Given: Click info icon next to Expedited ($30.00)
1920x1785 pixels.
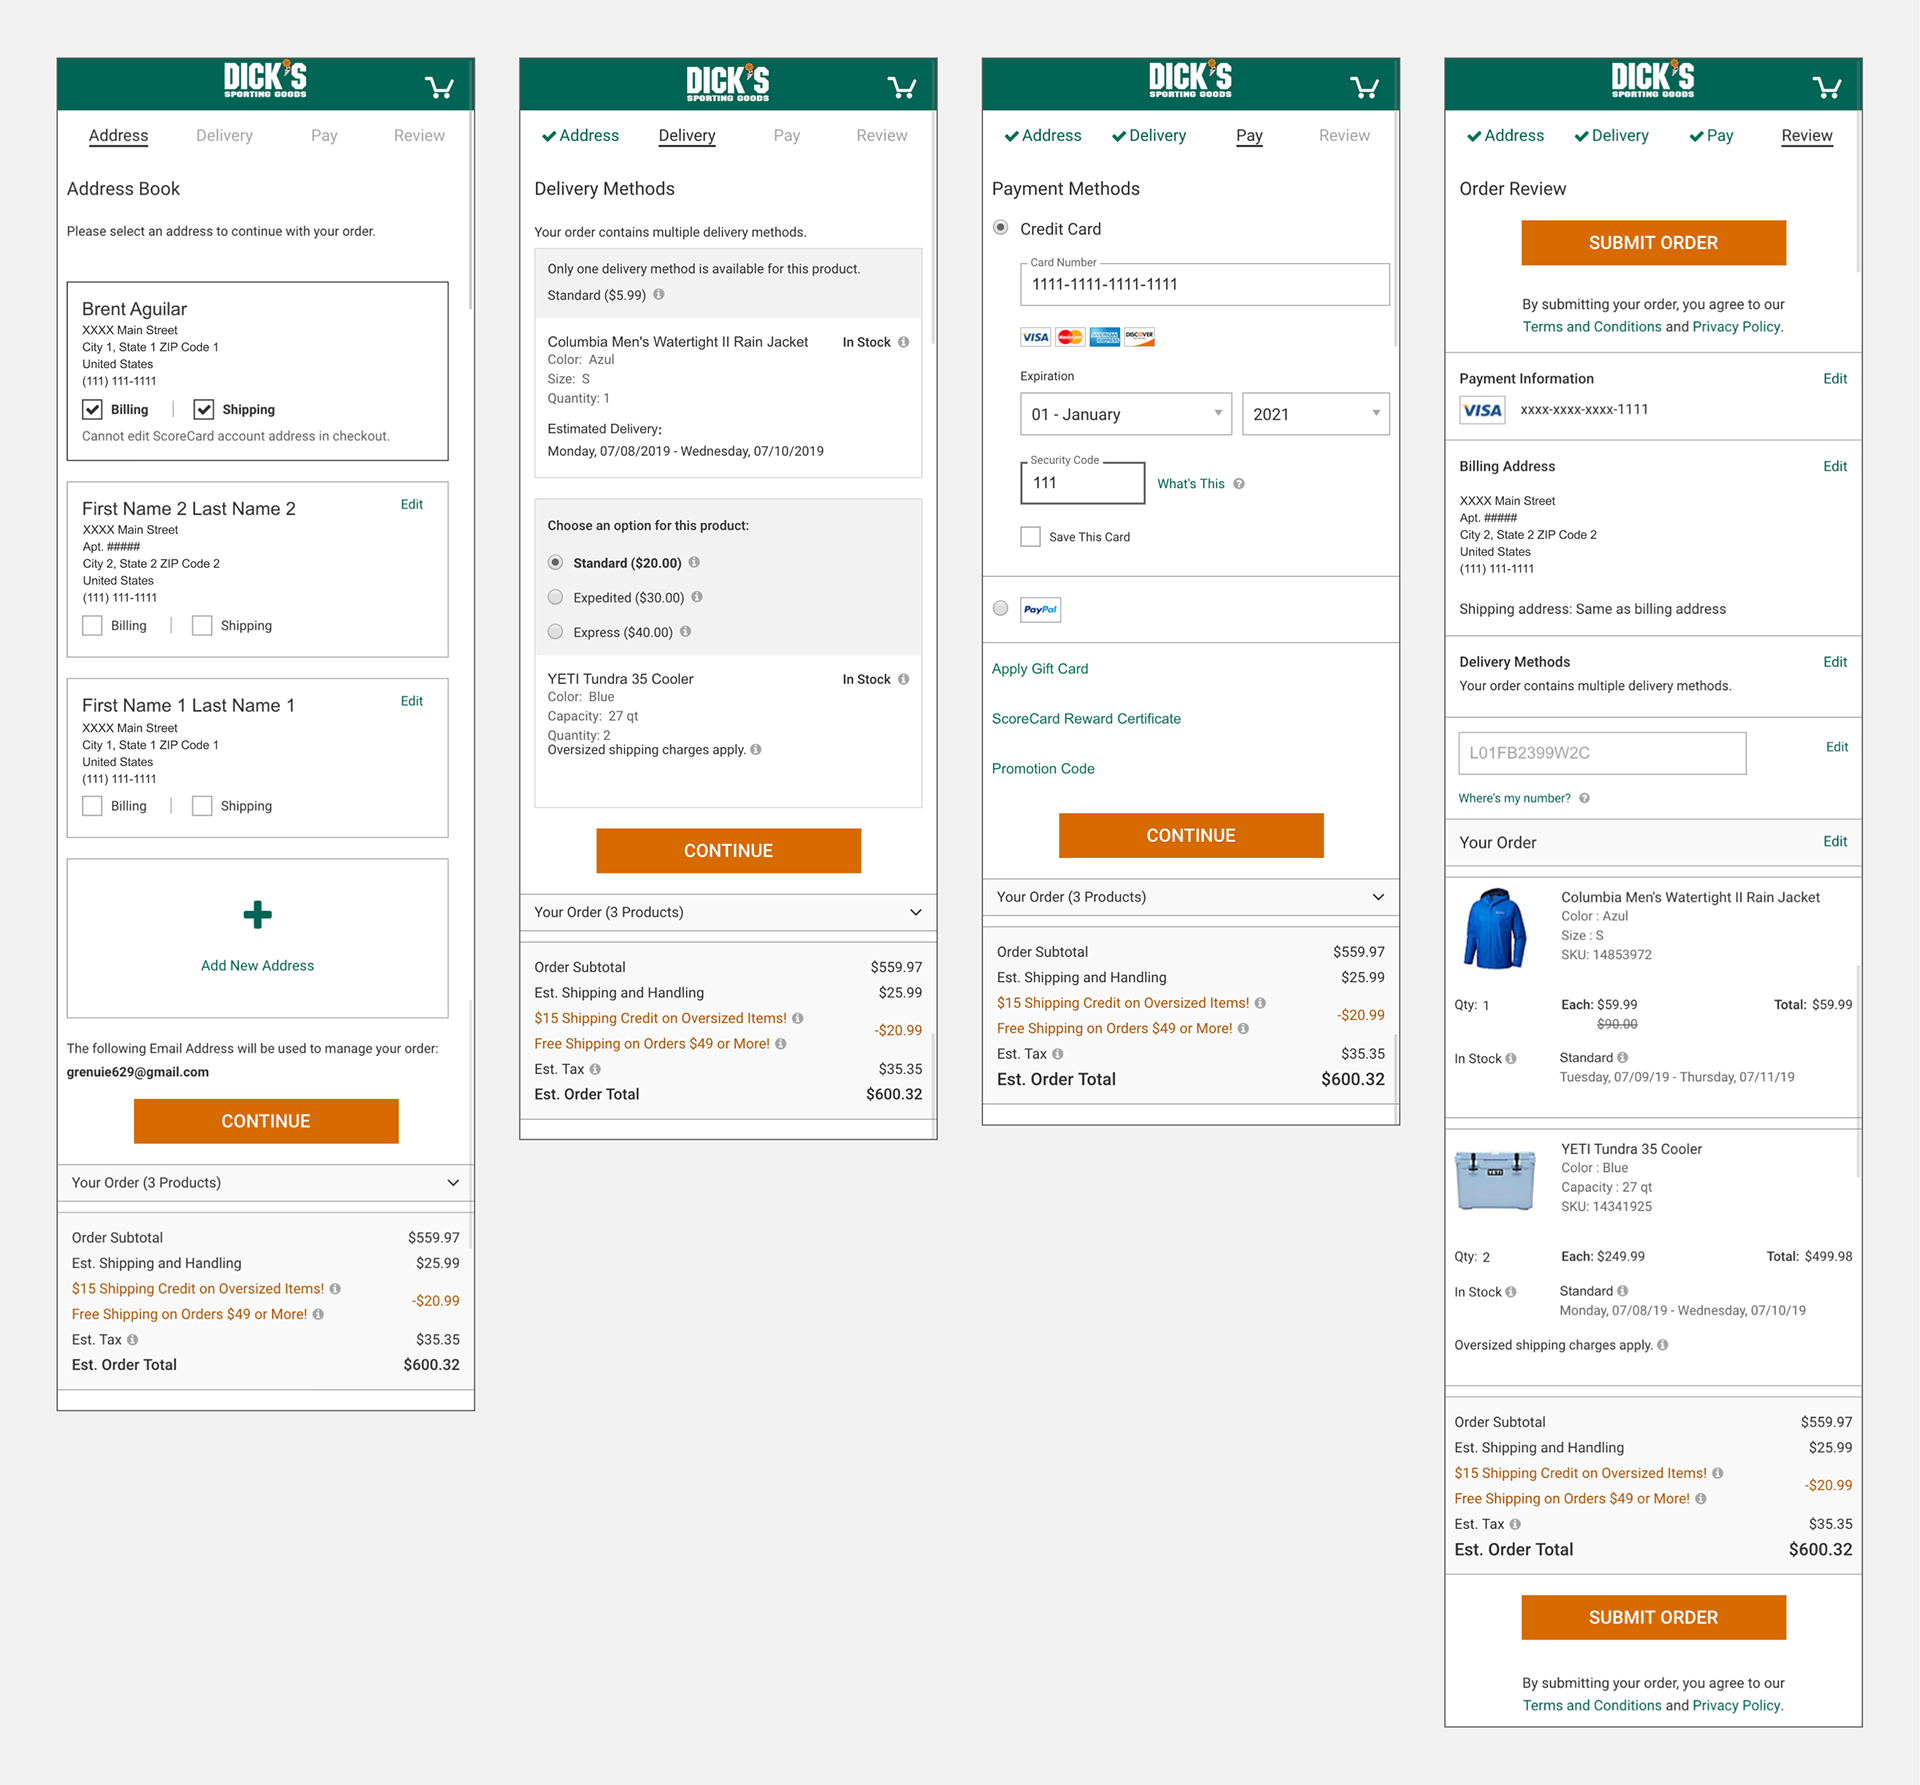Looking at the screenshot, I should point(697,597).
